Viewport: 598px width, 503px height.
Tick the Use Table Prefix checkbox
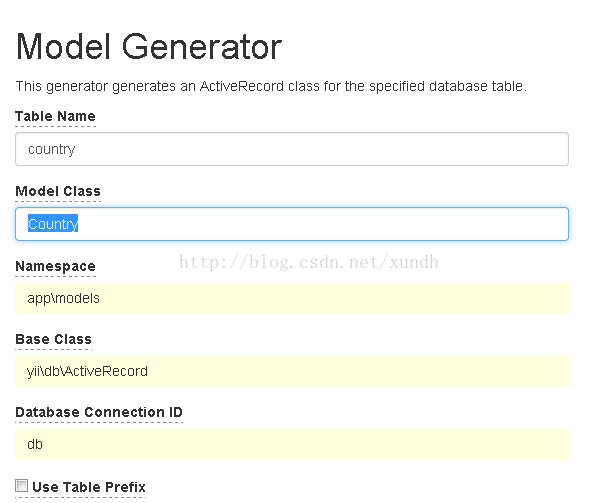(21, 486)
